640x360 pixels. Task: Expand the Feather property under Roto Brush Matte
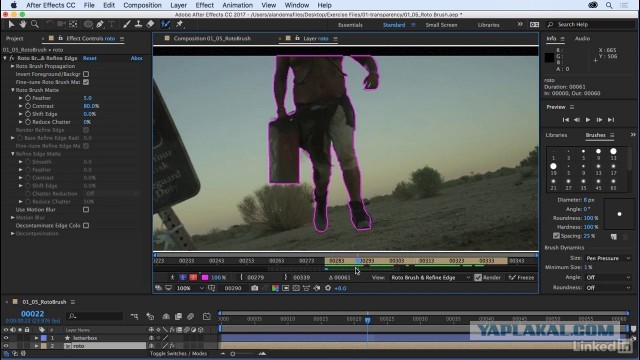[x=21, y=98]
